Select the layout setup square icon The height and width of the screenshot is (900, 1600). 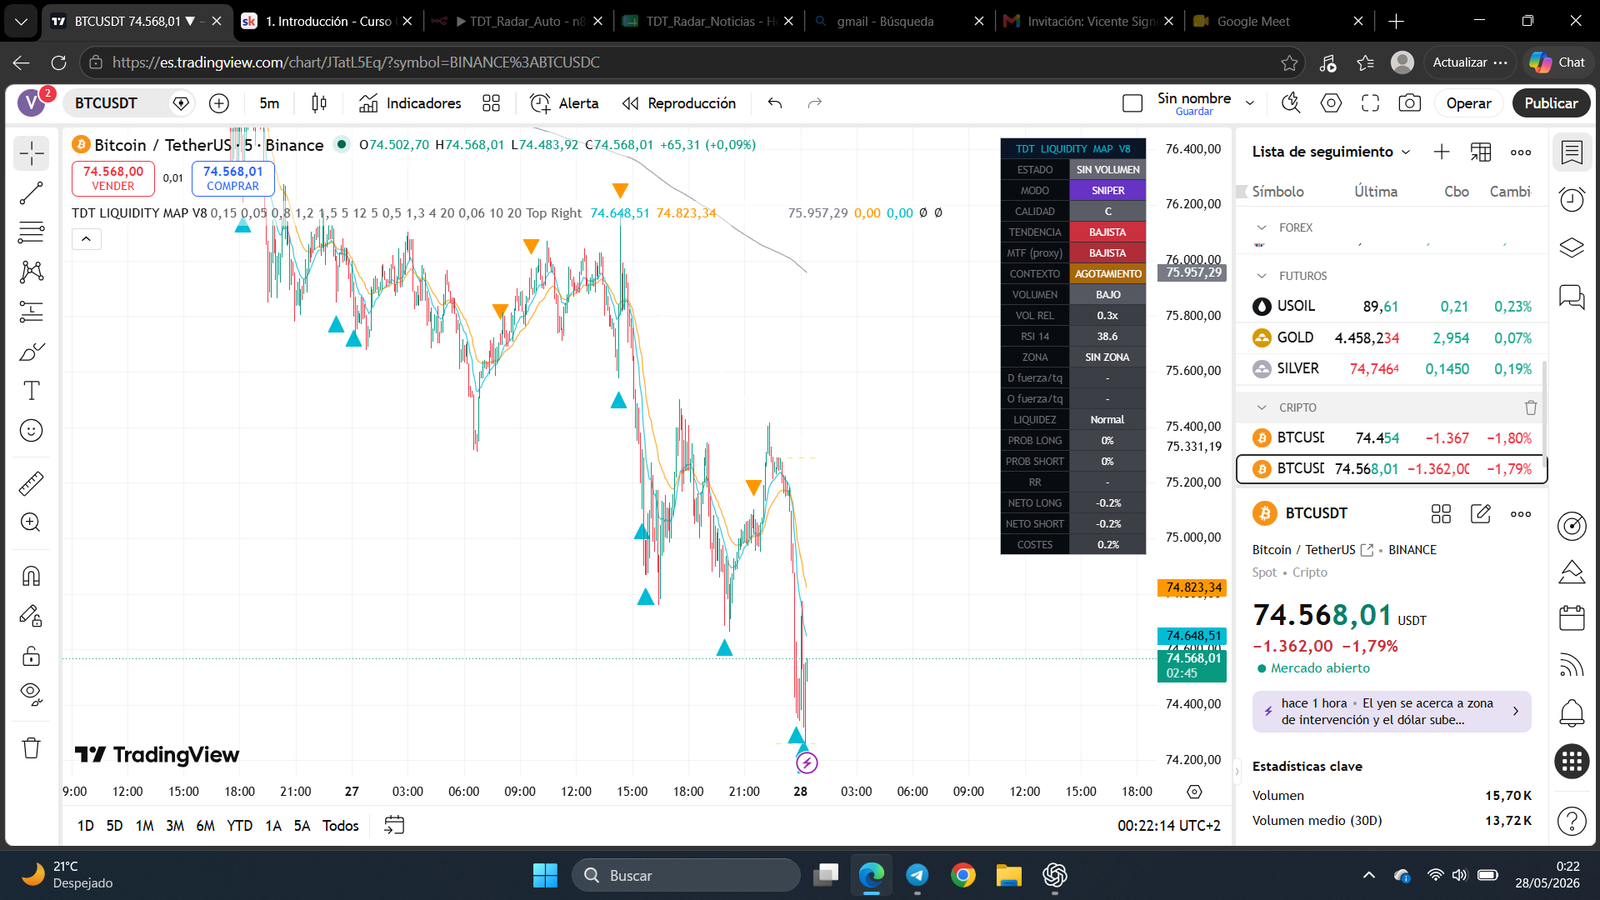[x=1132, y=103]
